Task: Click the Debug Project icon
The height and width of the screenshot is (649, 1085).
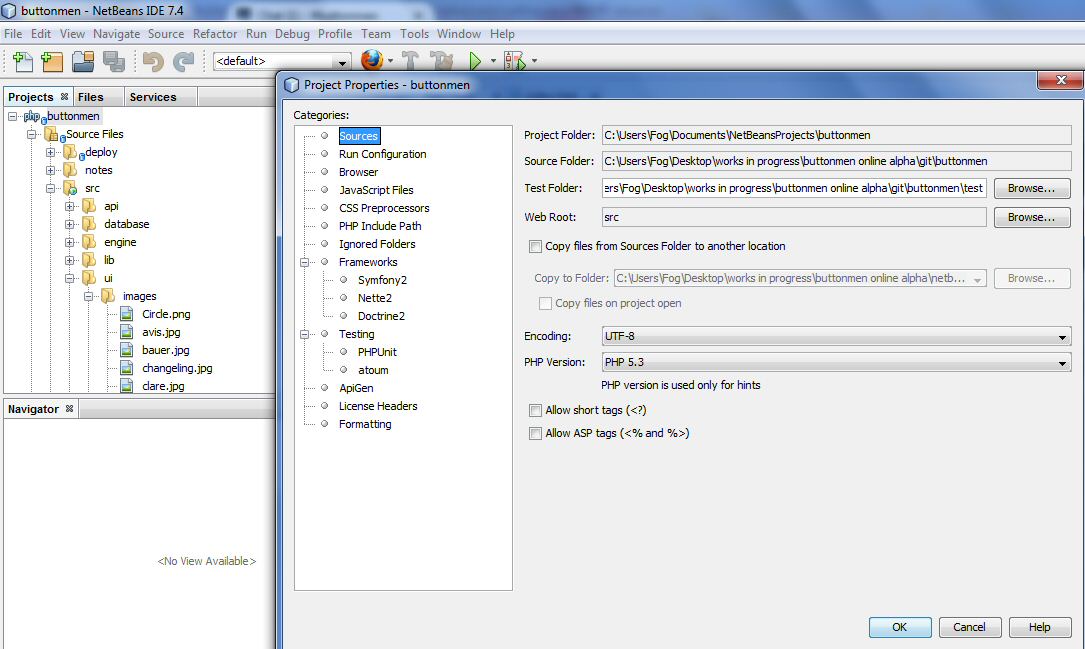Action: (x=515, y=61)
